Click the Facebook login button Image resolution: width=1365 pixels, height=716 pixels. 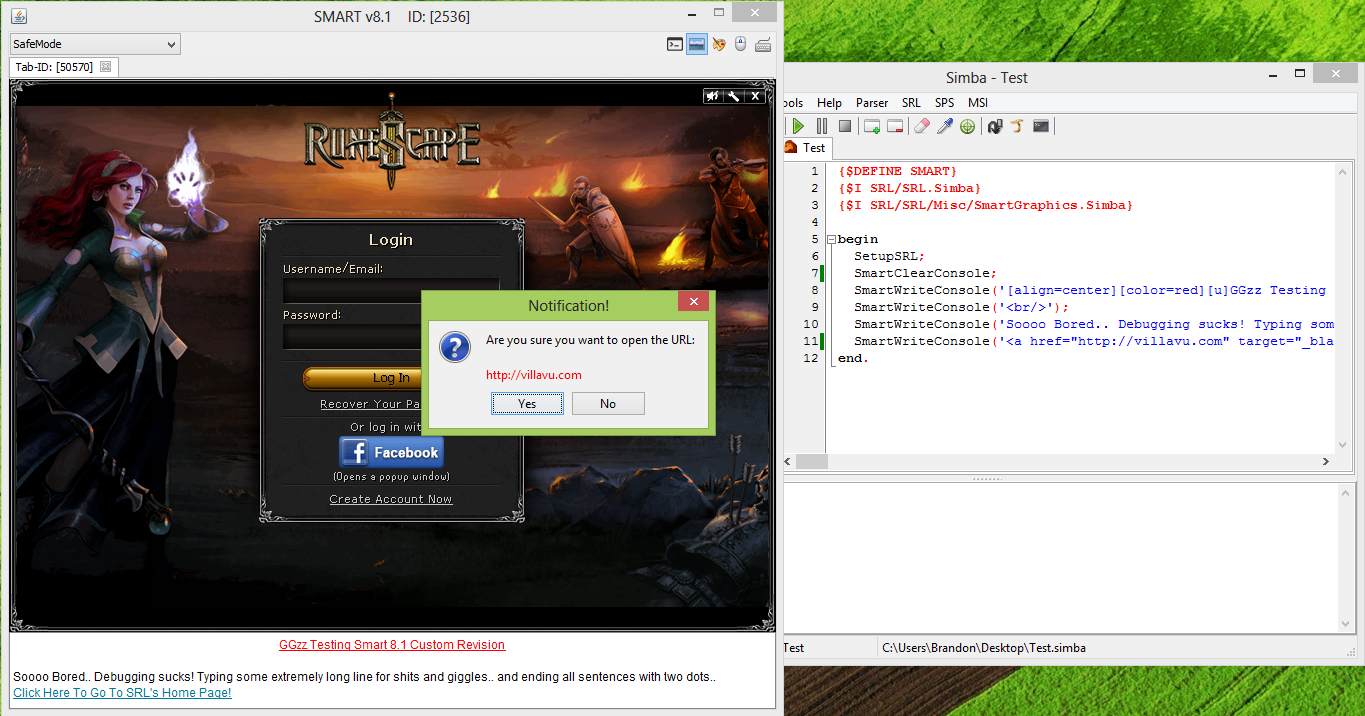391,452
